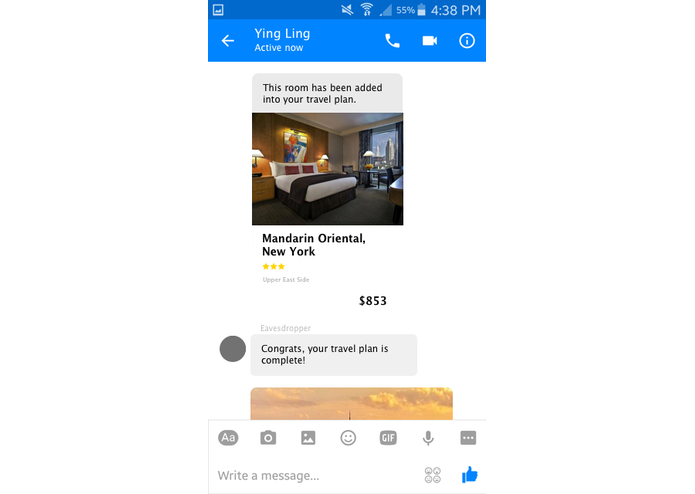This screenshot has height=494, width=695.
Task: Open the emoji faces icon in message field
Action: [433, 475]
